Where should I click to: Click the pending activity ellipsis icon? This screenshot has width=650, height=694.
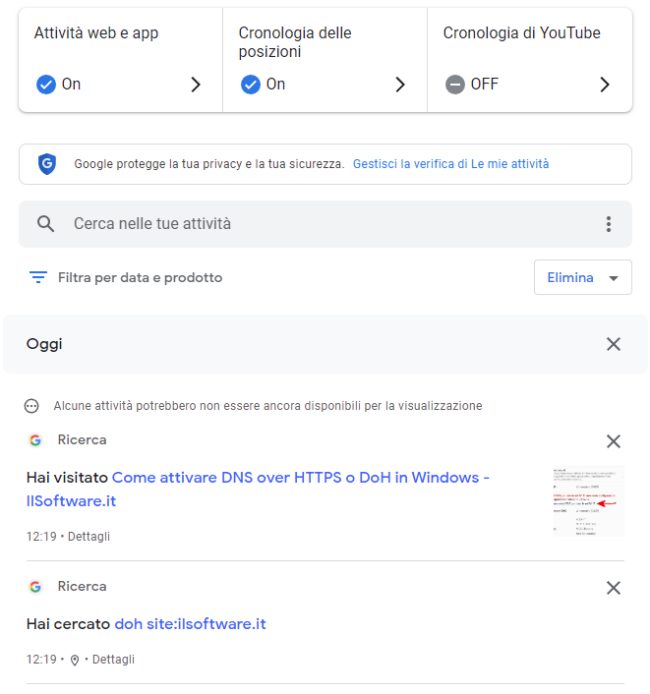pyautogui.click(x=31, y=406)
